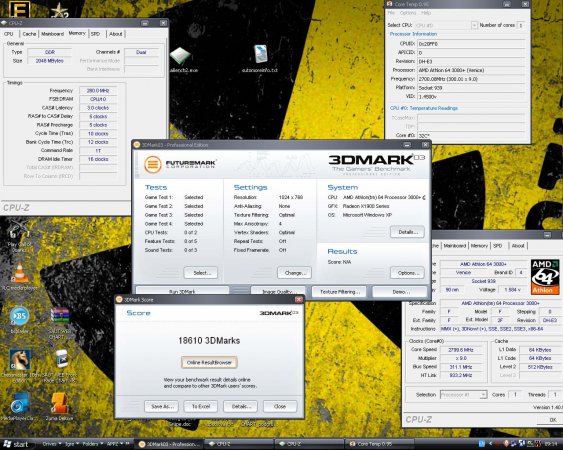This screenshot has height=450, width=563.
Task: Click OK button in right CPU-Z window
Action: (551, 419)
